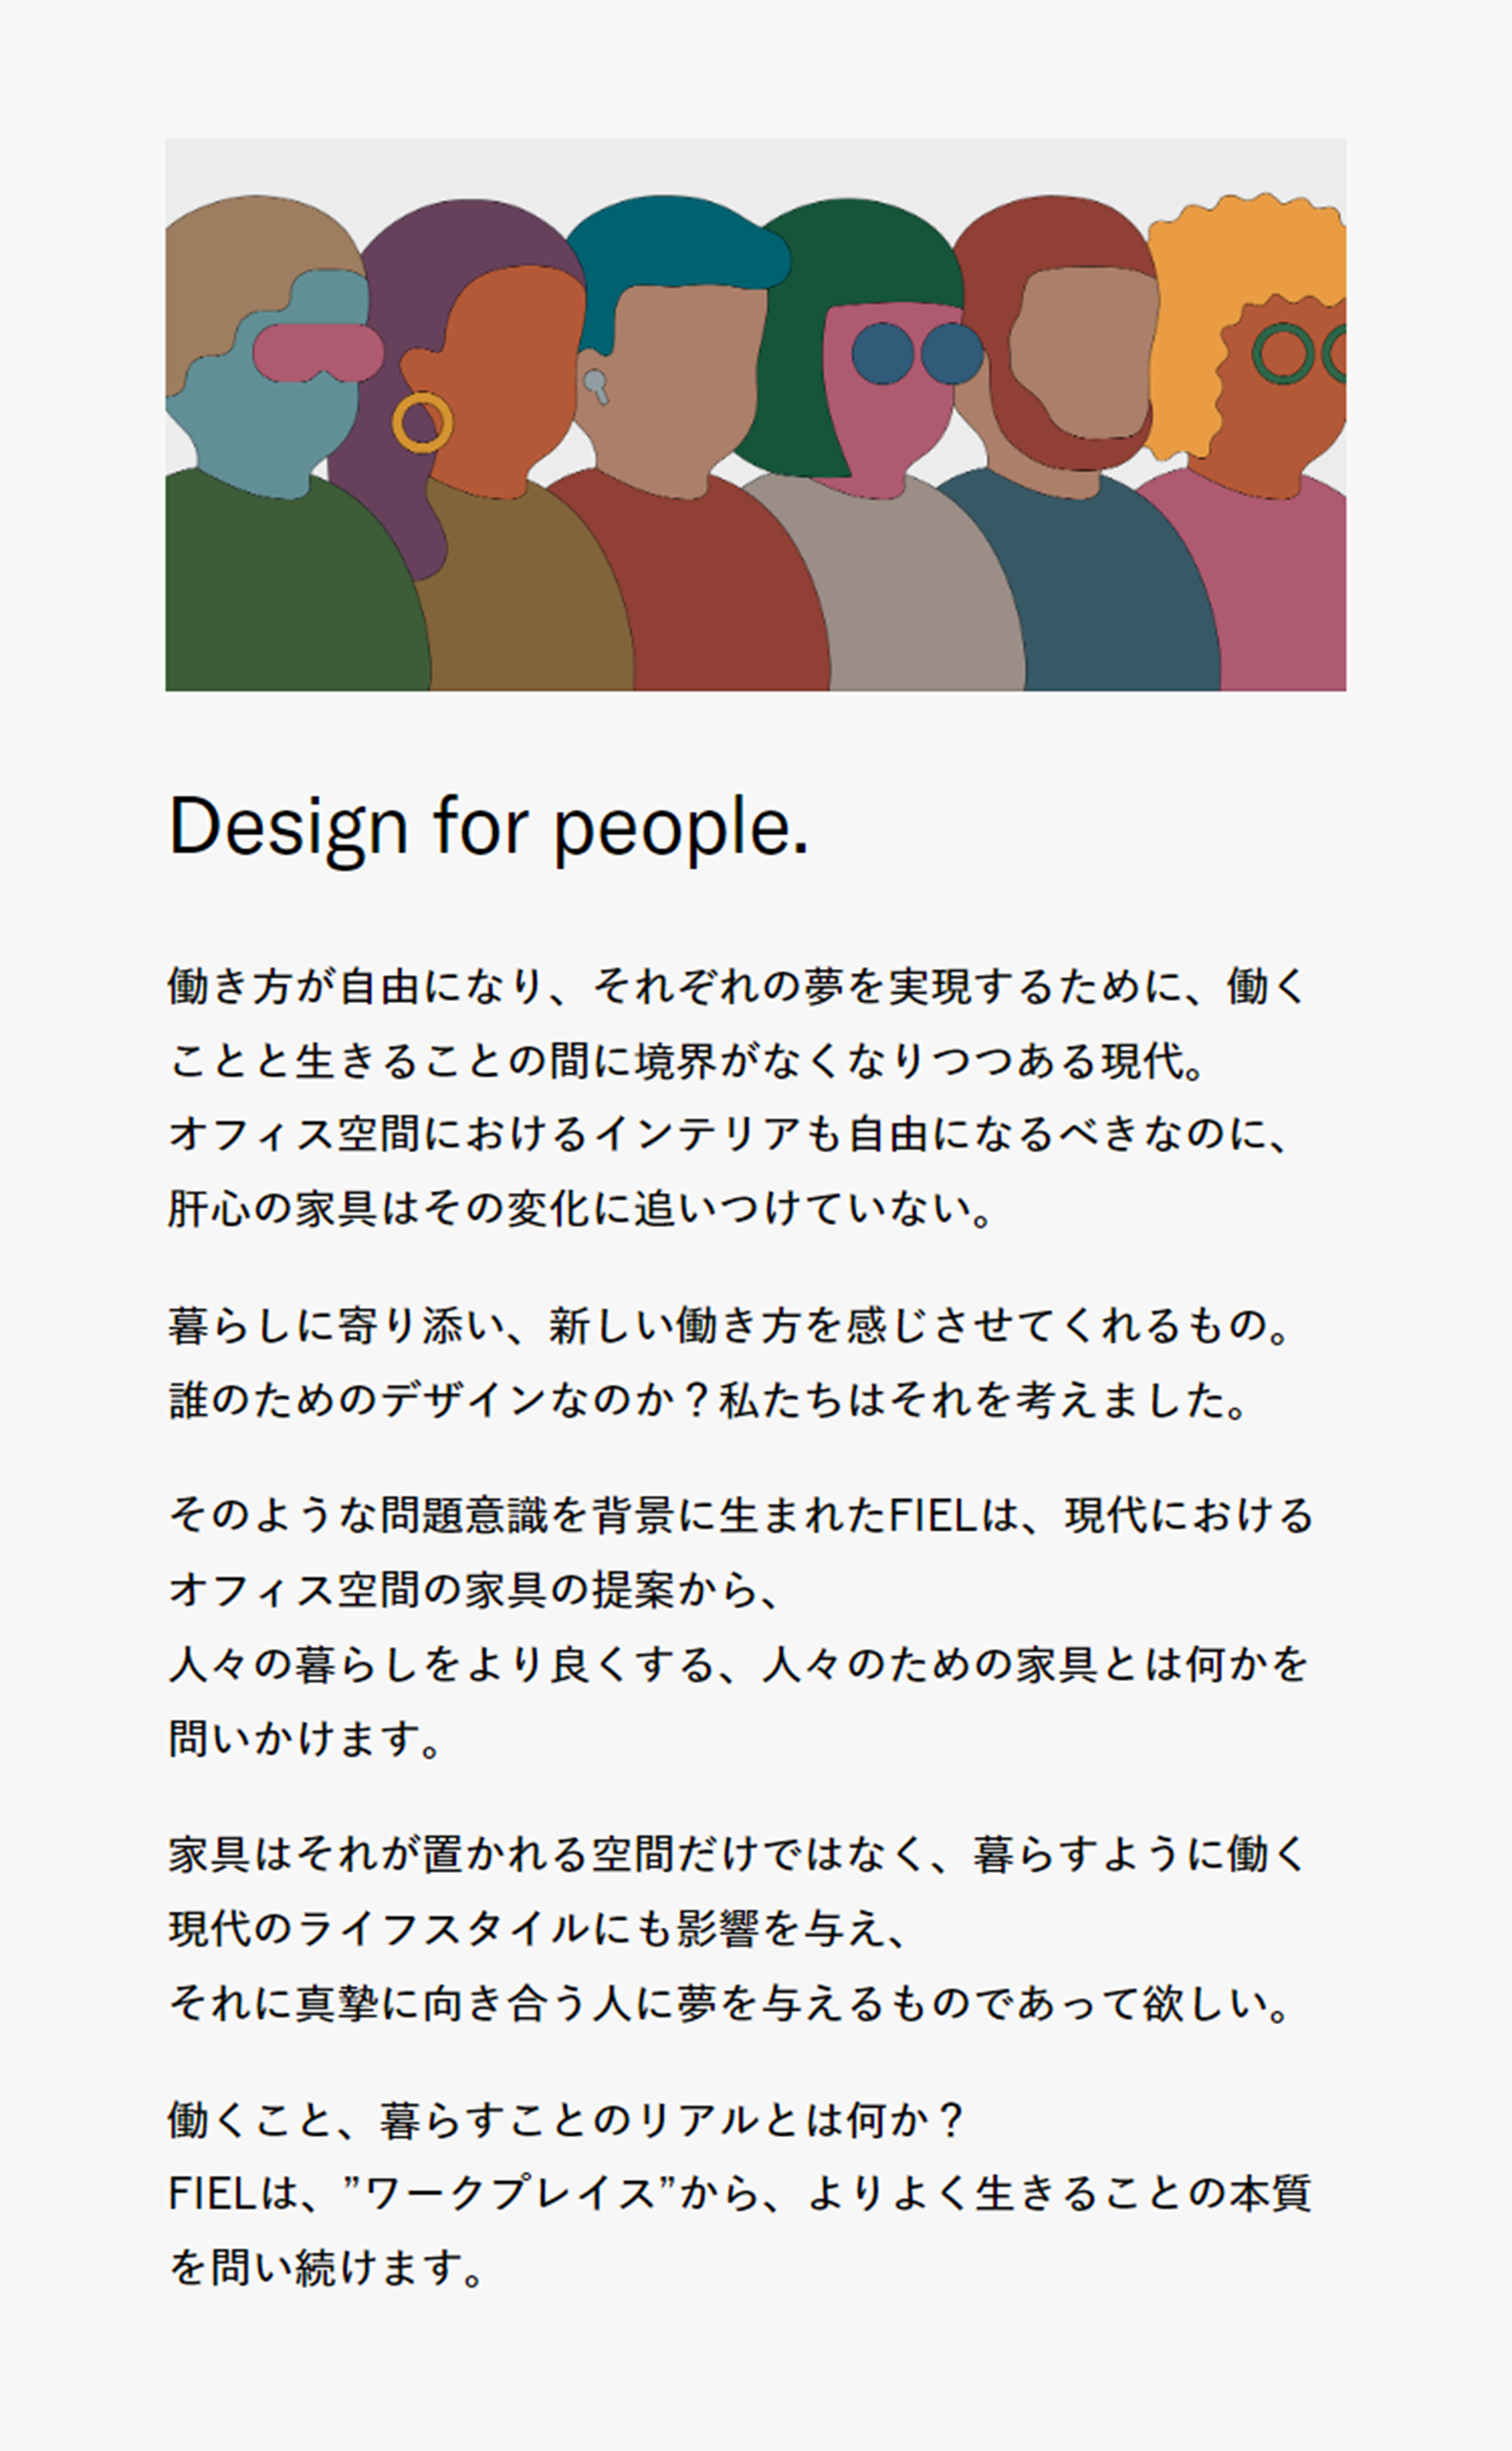Click the gold hoop earring in illustration
The height and width of the screenshot is (2451, 1512).
click(422, 422)
